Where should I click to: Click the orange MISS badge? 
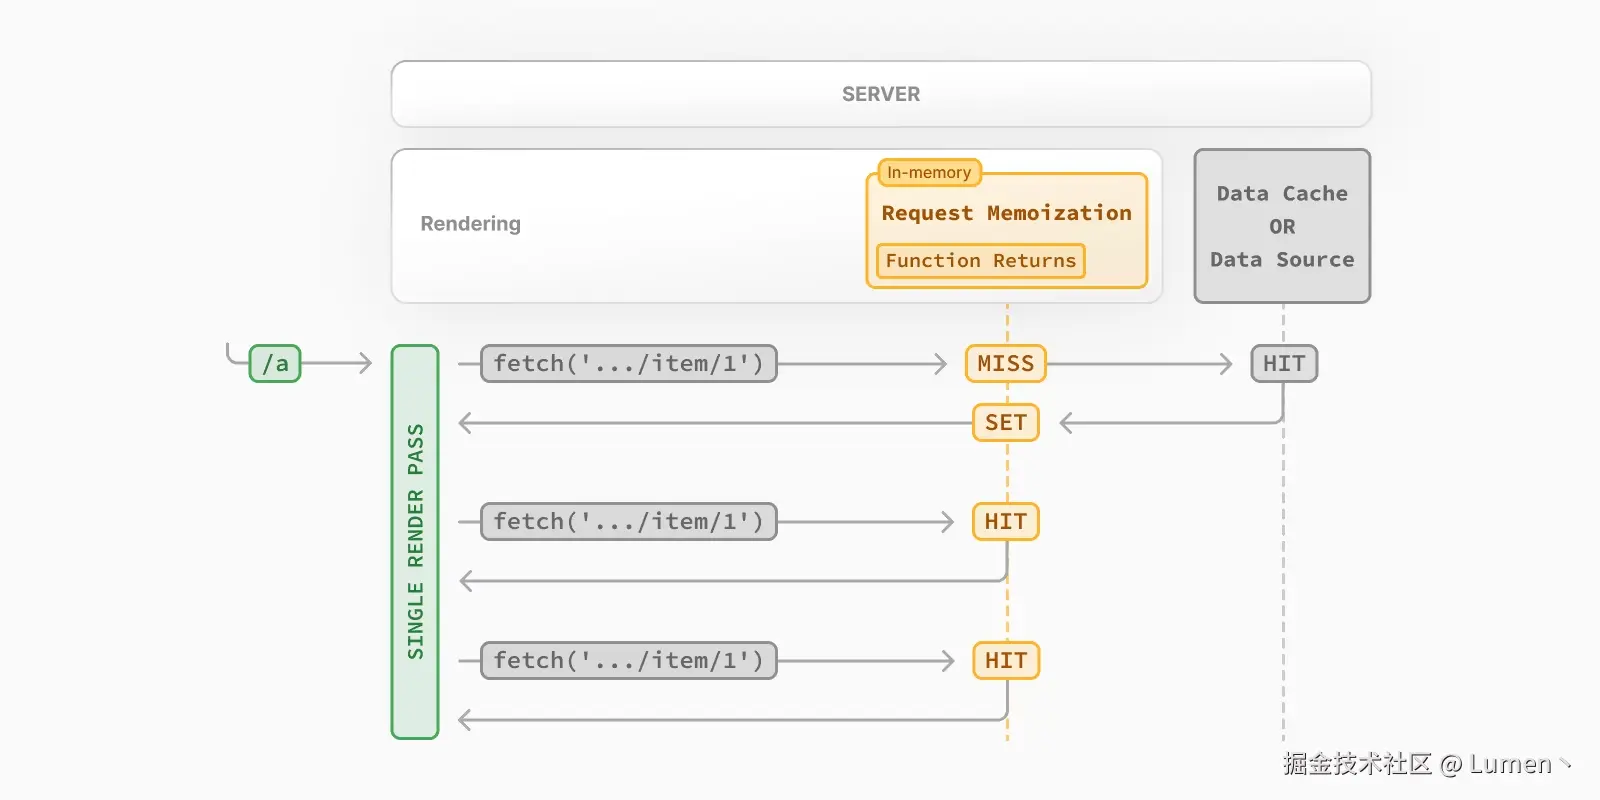pos(1005,364)
